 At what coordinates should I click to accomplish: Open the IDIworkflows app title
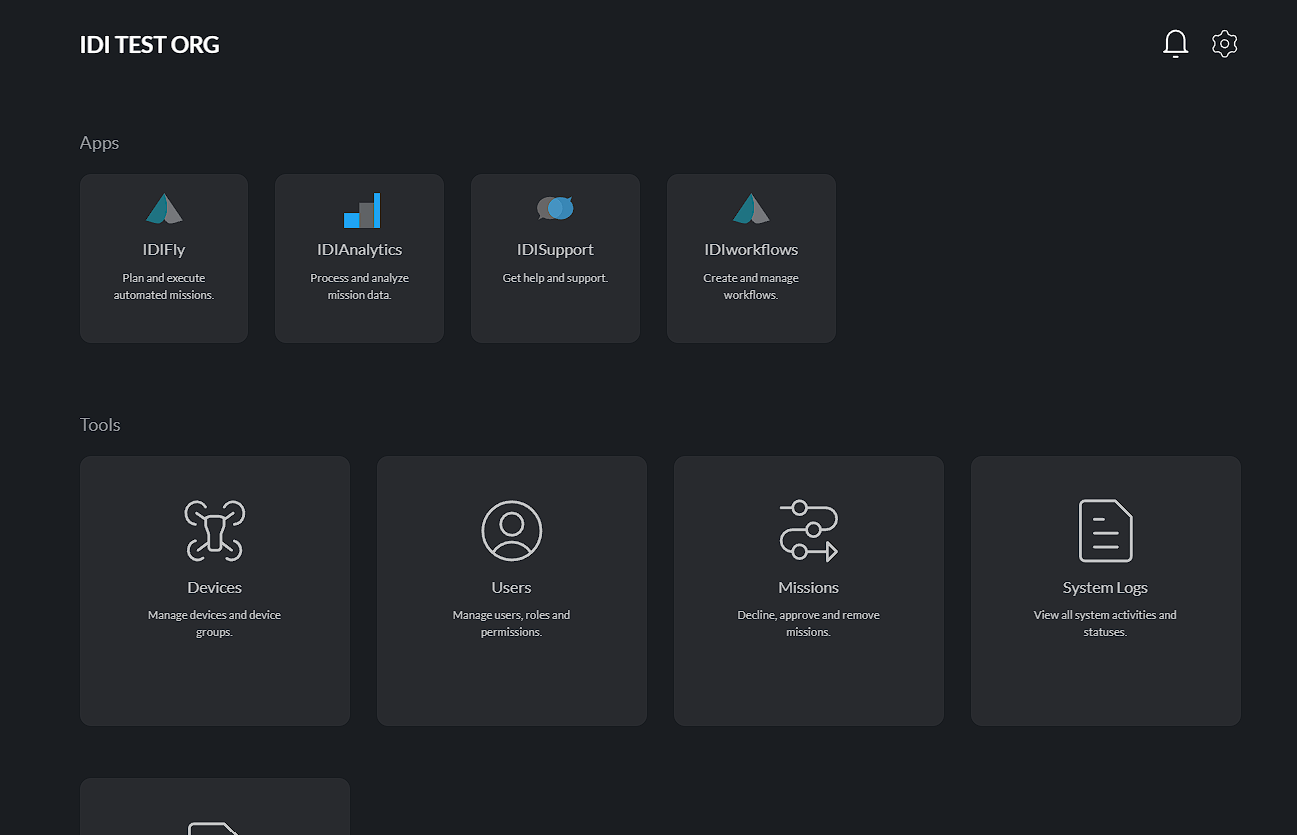[751, 250]
